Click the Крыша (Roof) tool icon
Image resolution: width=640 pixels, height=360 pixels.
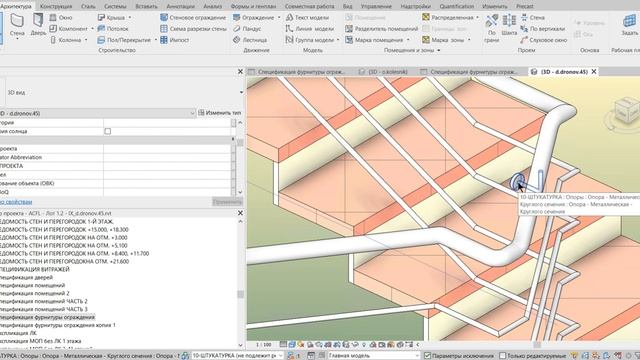pyautogui.click(x=101, y=18)
